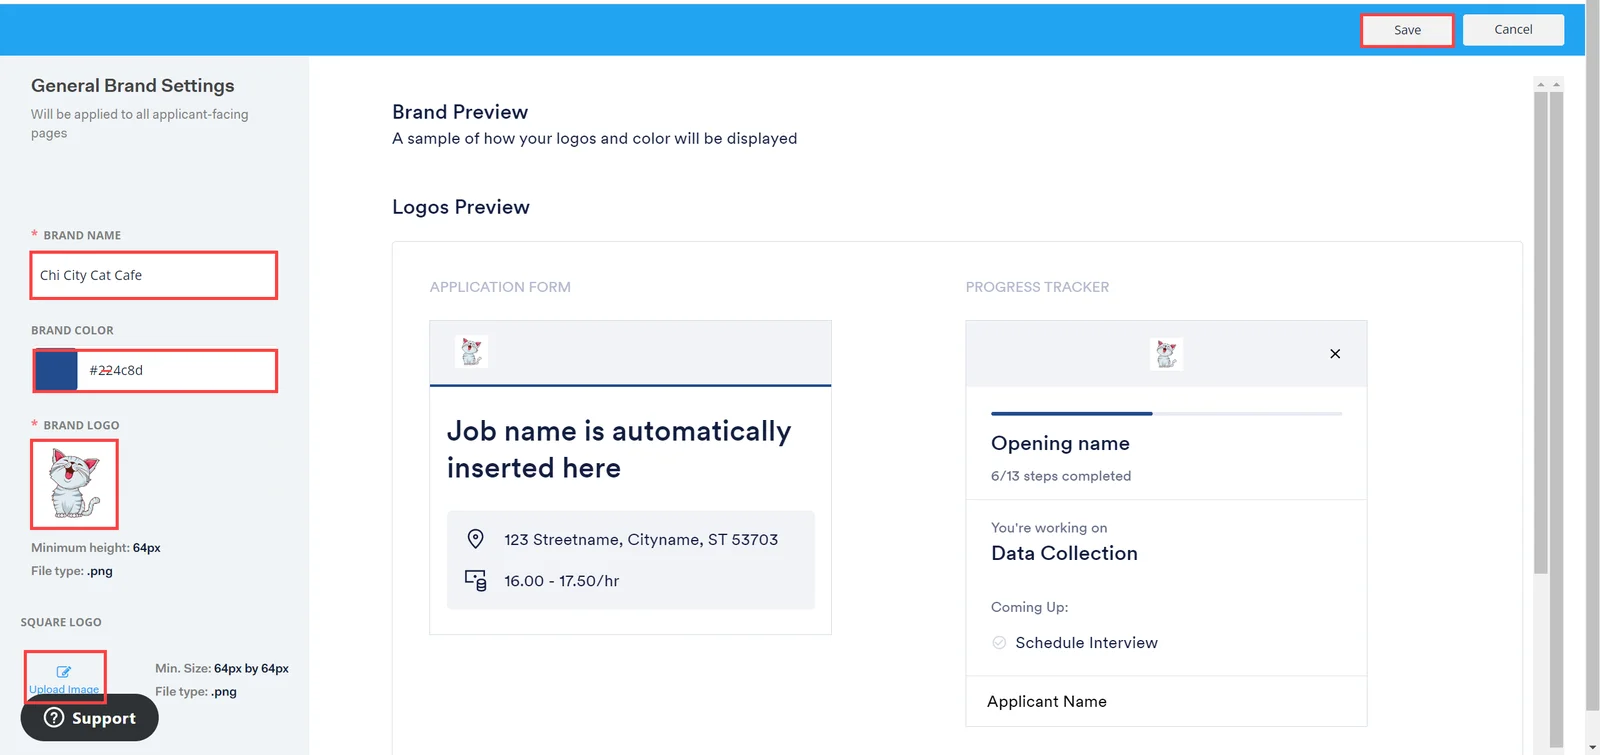
Task: Click the Save button
Action: 1407,30
